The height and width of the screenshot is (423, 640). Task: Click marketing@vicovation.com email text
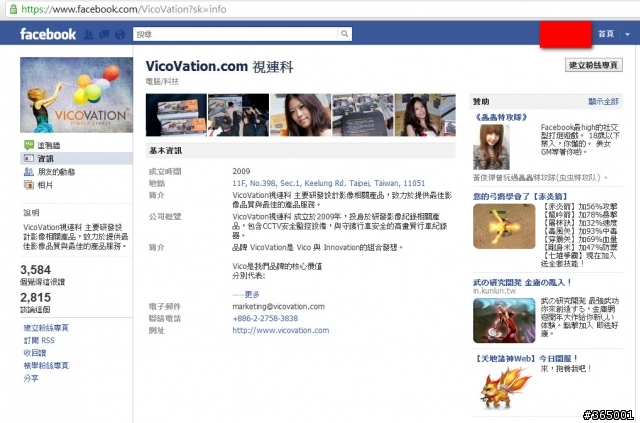[x=278, y=307]
